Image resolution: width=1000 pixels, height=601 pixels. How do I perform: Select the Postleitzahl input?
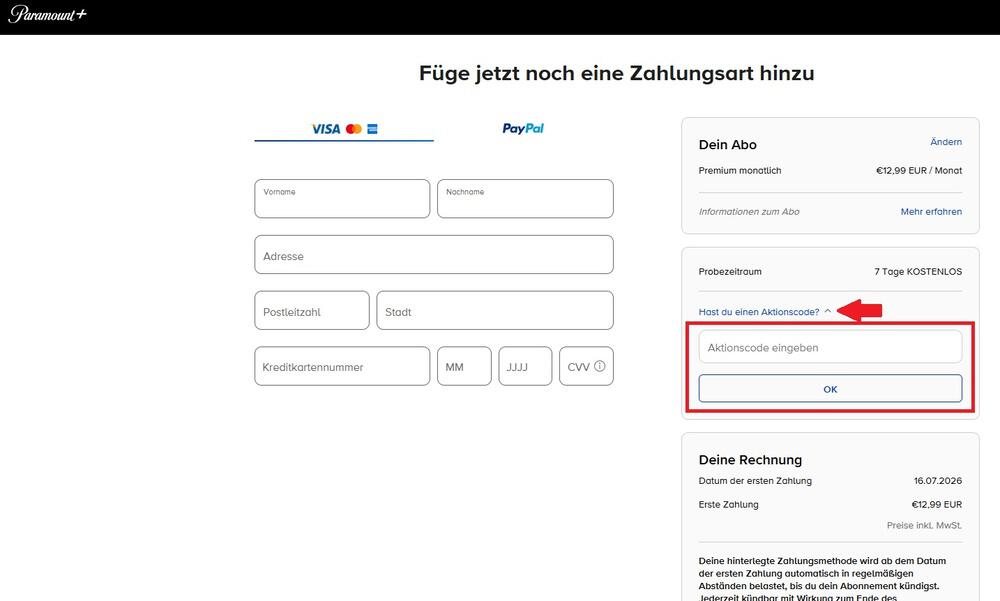(x=312, y=311)
